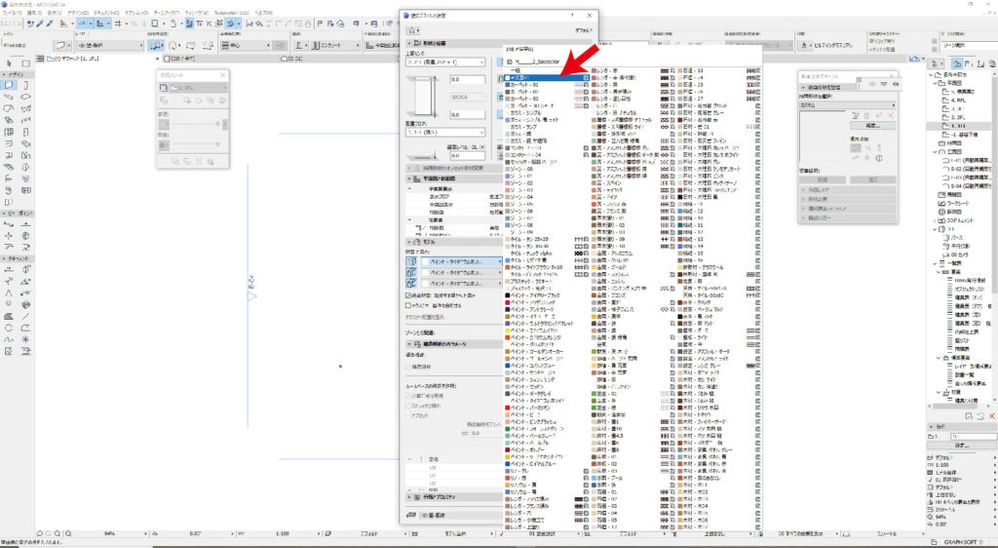Toggle the first checkbox under ルールベース section
998x548 pixels.
pyautogui.click(x=408, y=396)
